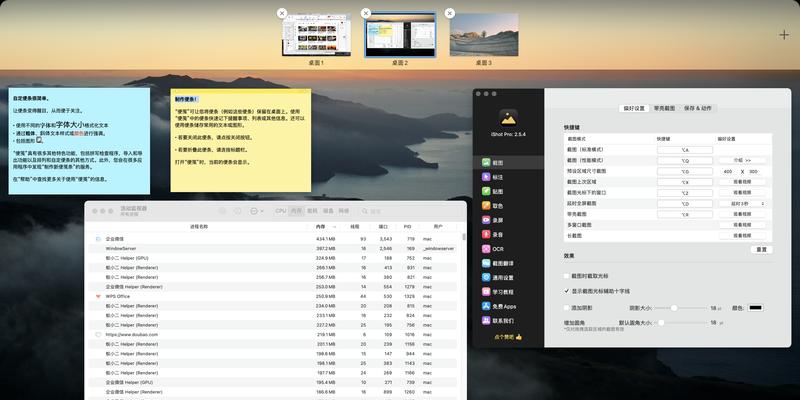Image resolution: width=800 pixels, height=400 pixels.
Task: Click the 介绍 >> button
Action: click(x=742, y=160)
